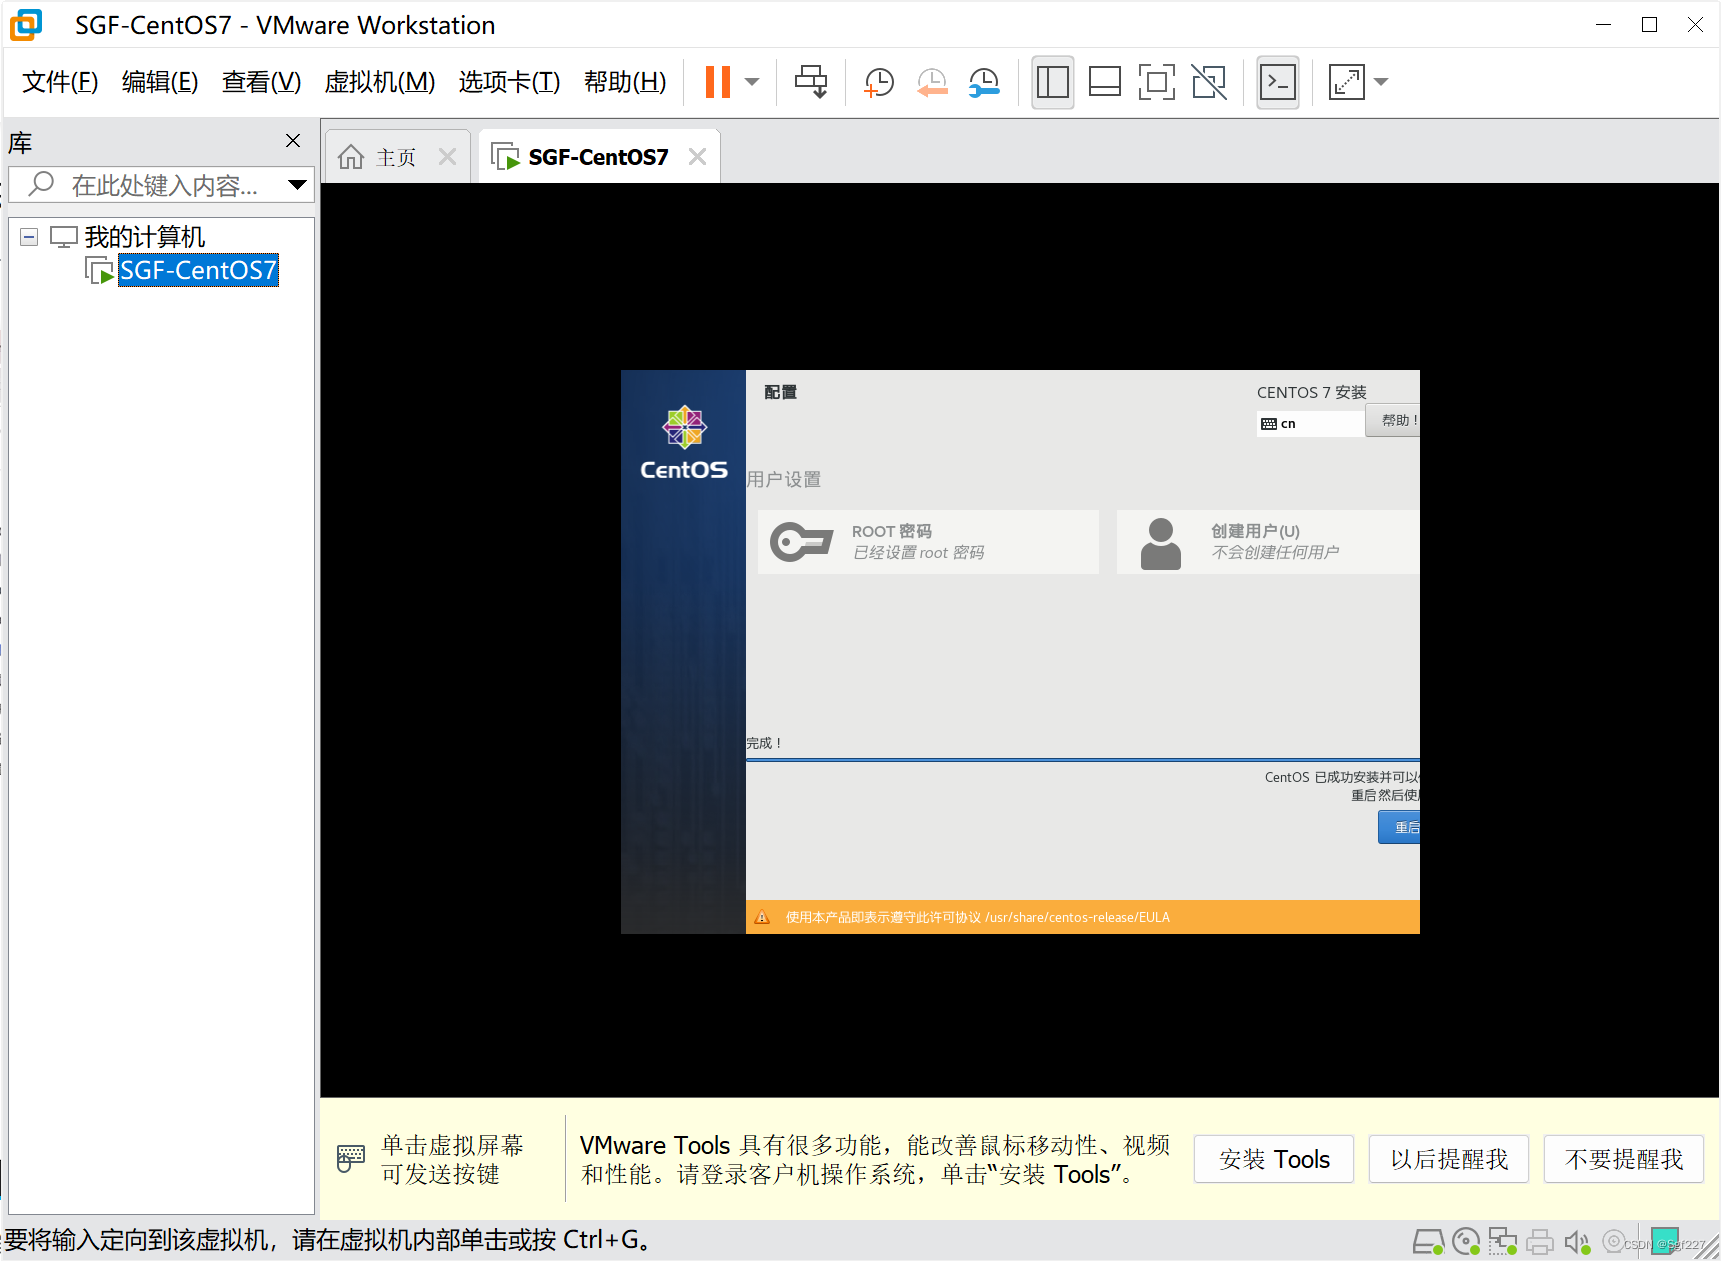Close the SGF-CentOS7 tab with its X
Screen dimensions: 1721x1261
(x=697, y=157)
